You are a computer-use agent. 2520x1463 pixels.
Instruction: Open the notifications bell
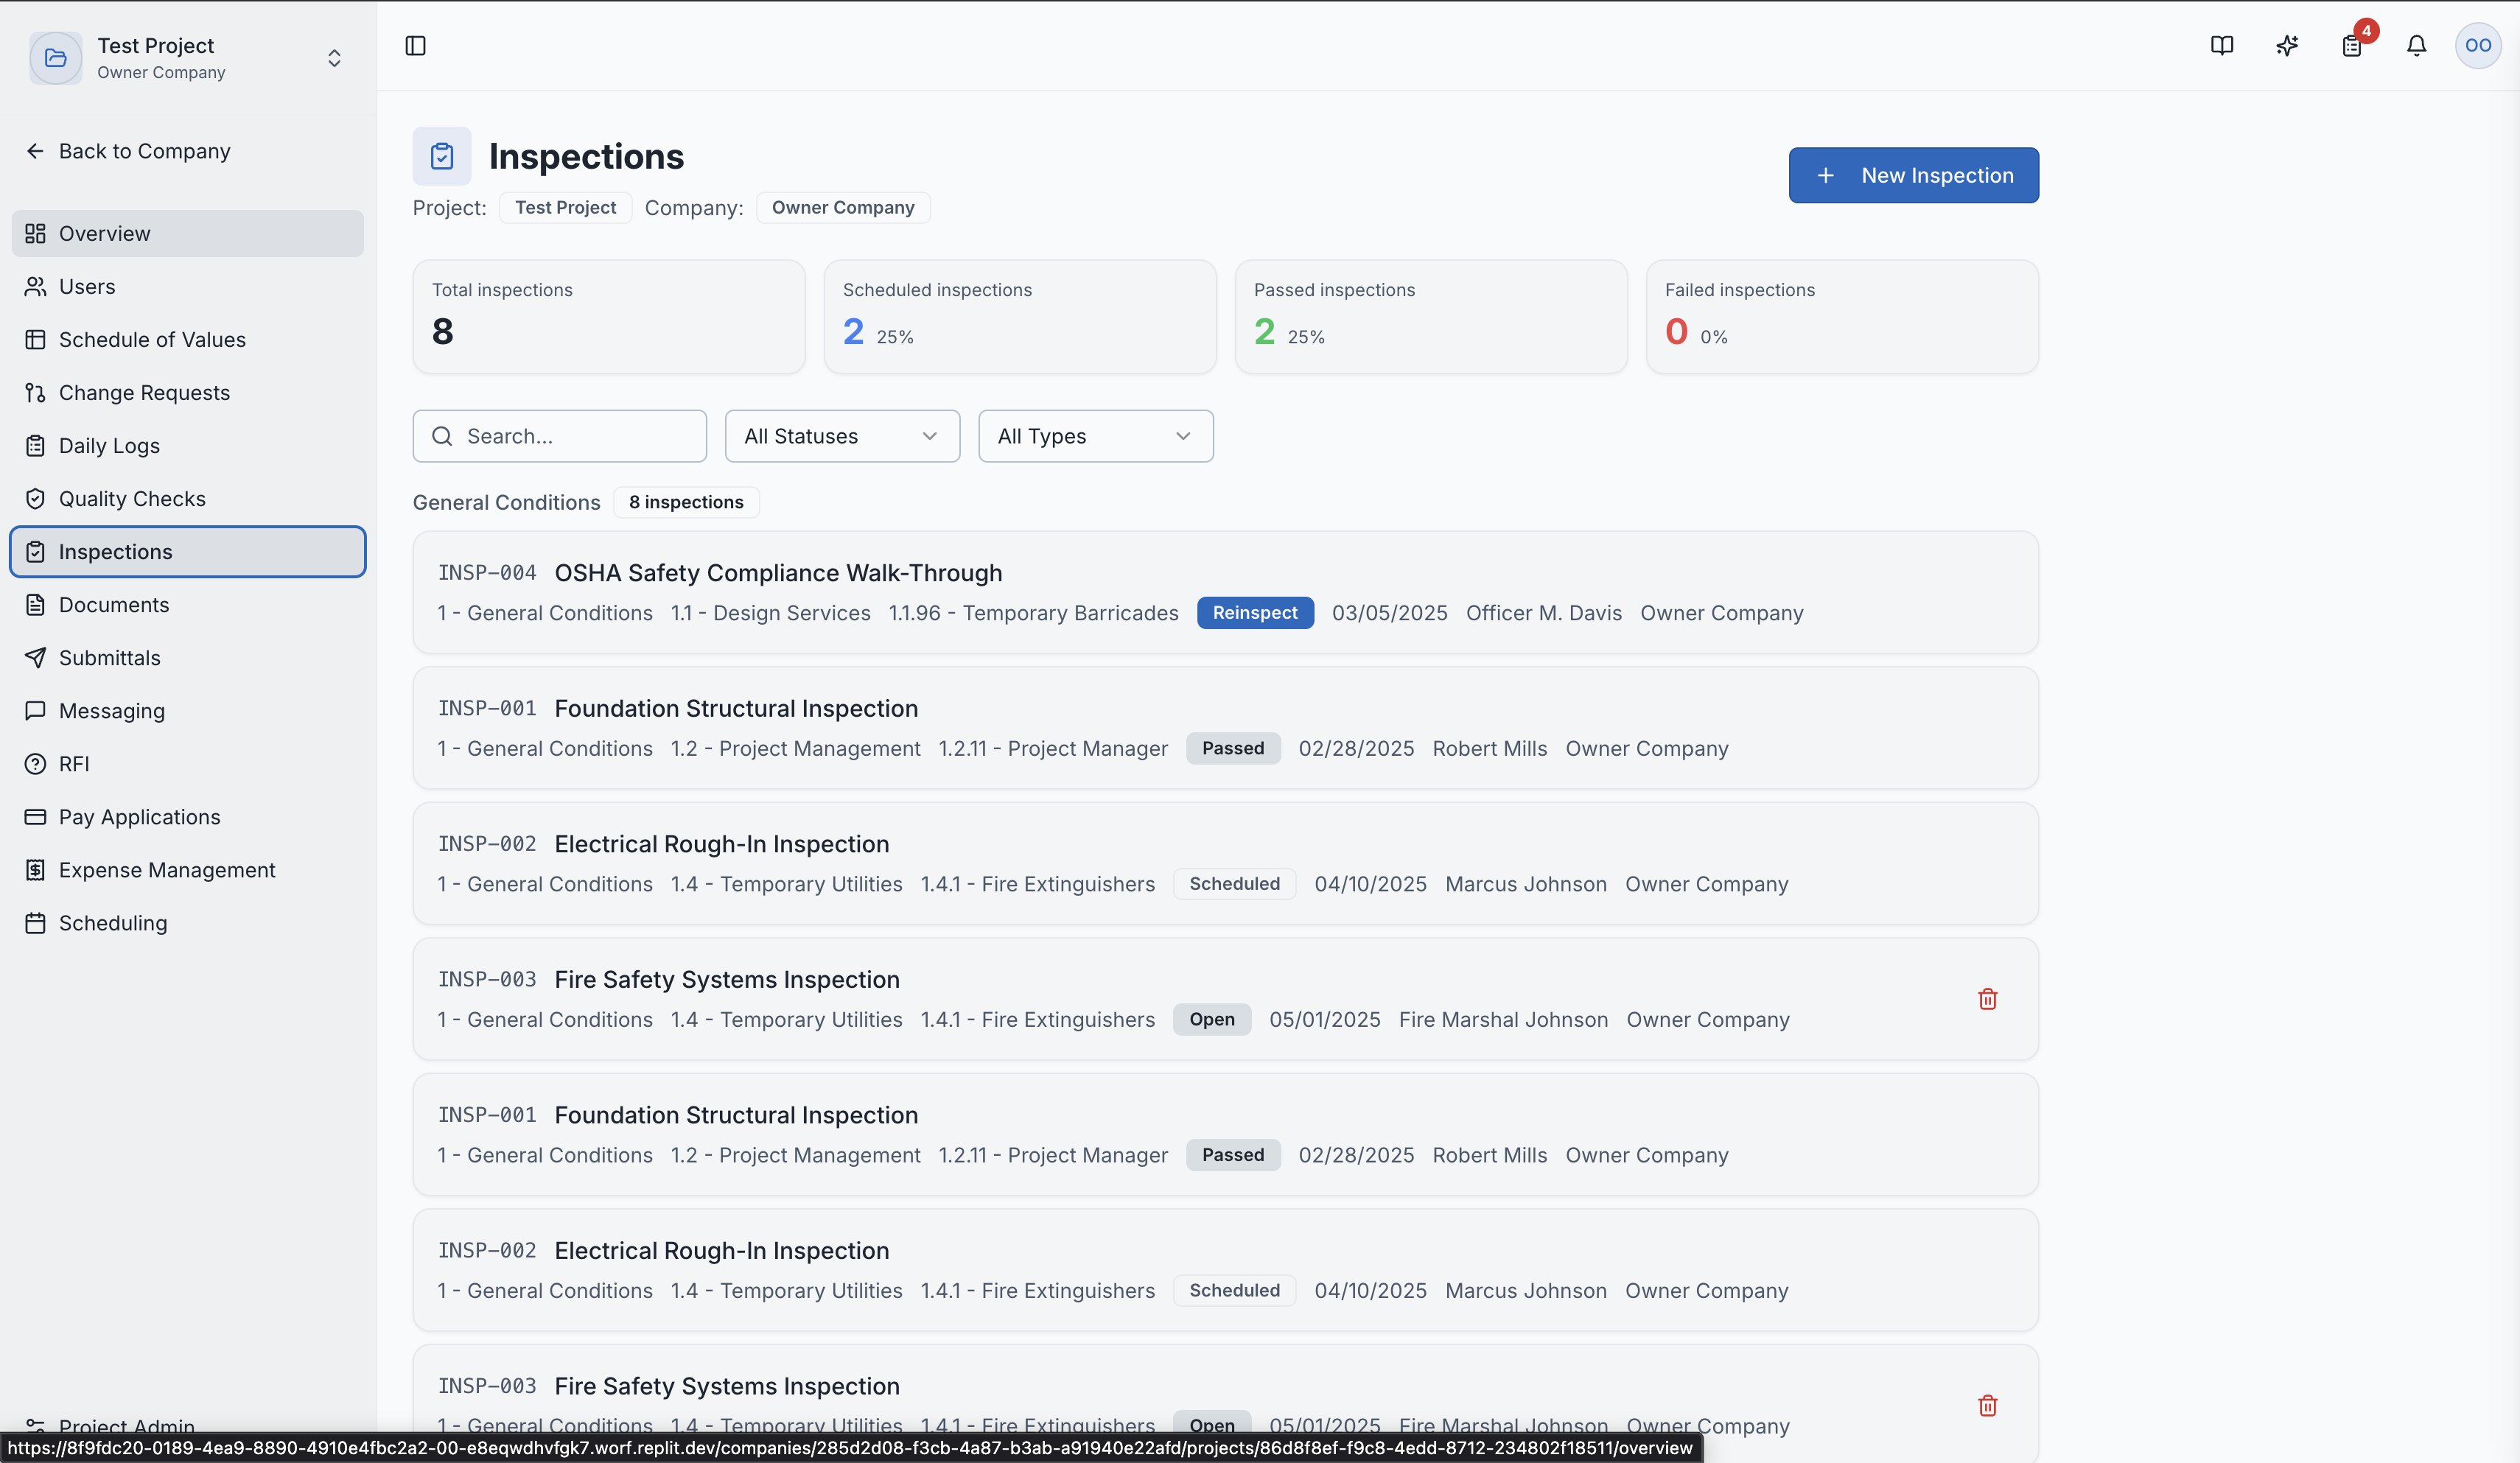[x=2416, y=46]
